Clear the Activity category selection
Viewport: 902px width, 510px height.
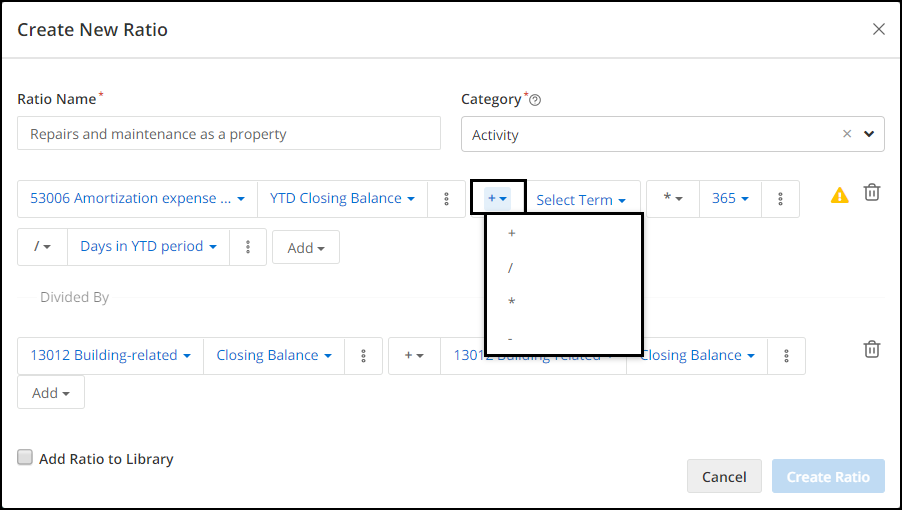tap(847, 134)
